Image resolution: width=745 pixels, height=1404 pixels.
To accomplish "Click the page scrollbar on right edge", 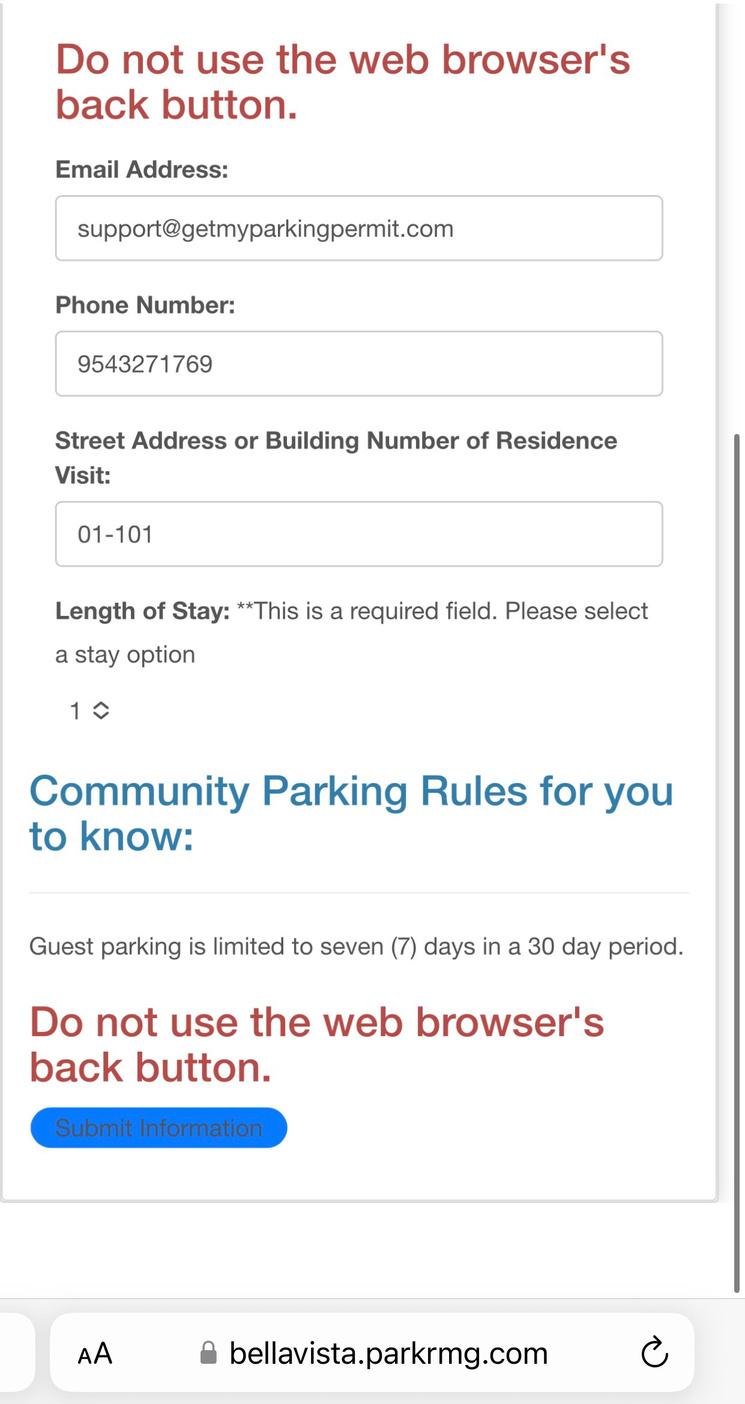I will point(738,860).
